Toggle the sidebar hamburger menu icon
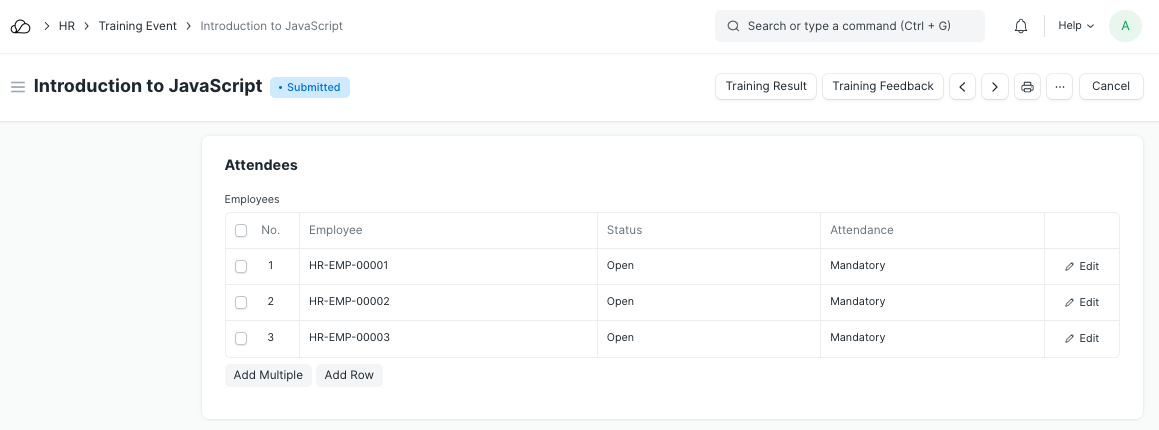The image size is (1159, 430). coord(17,87)
